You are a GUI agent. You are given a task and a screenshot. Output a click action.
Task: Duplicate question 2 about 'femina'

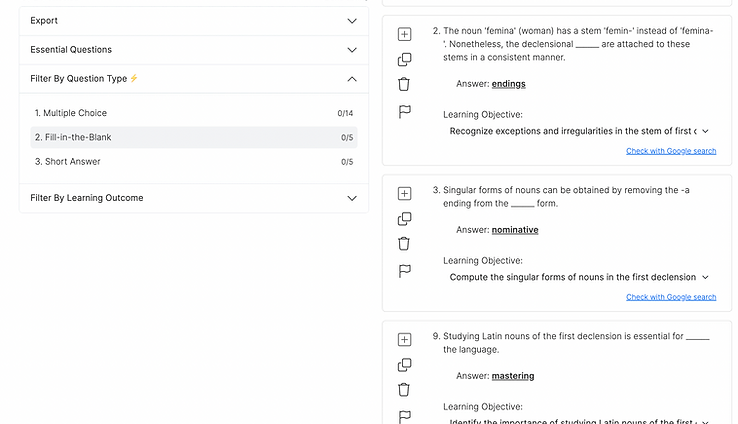pyautogui.click(x=404, y=59)
